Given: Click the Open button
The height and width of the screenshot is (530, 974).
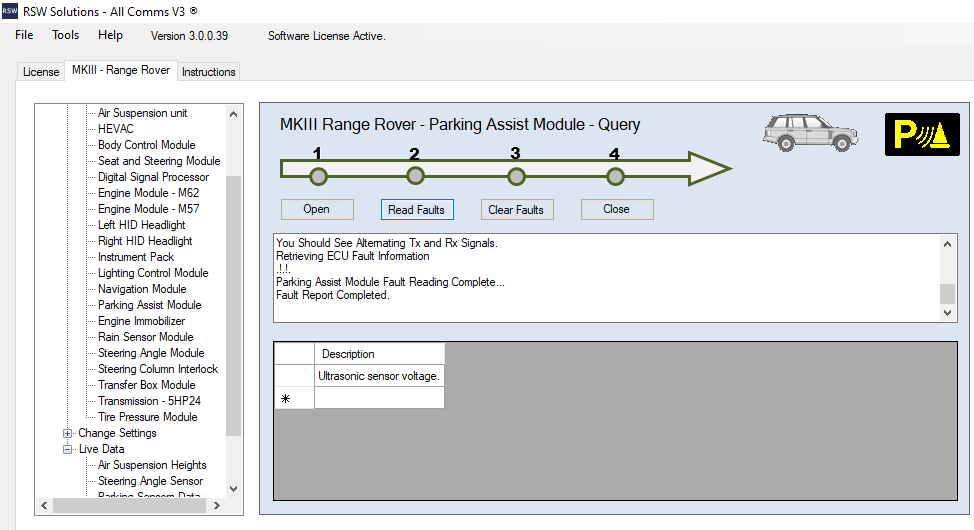Looking at the screenshot, I should [317, 209].
